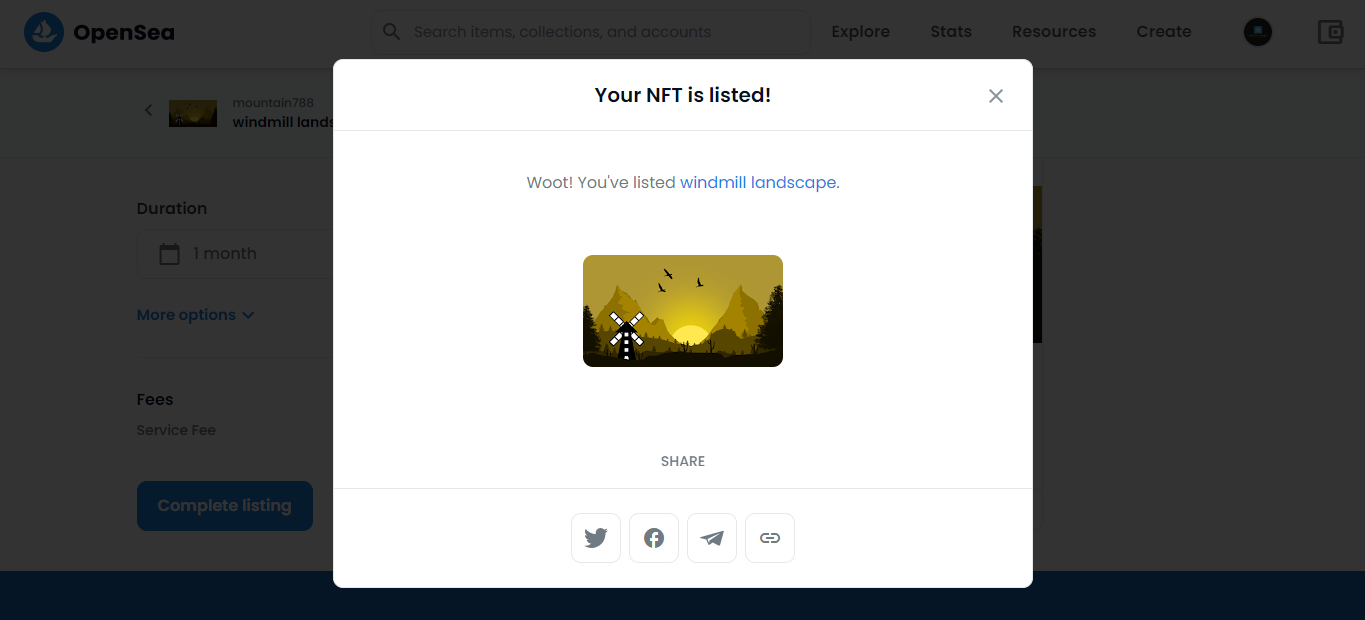The width and height of the screenshot is (1365, 620).
Task: Click the OpenSea logo
Action: pos(99,32)
